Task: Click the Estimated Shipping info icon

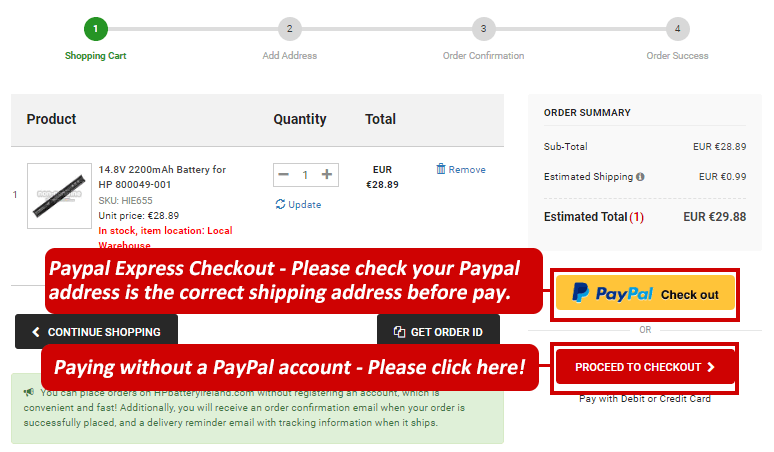Action: (640, 177)
